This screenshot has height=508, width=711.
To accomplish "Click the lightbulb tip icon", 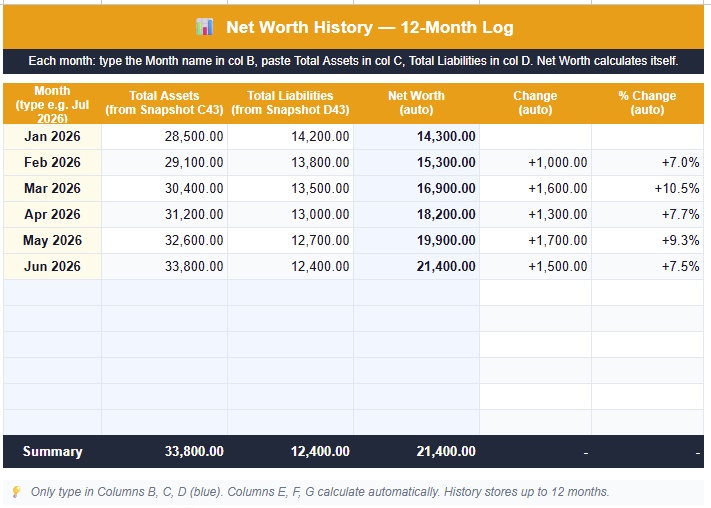I will [16, 492].
